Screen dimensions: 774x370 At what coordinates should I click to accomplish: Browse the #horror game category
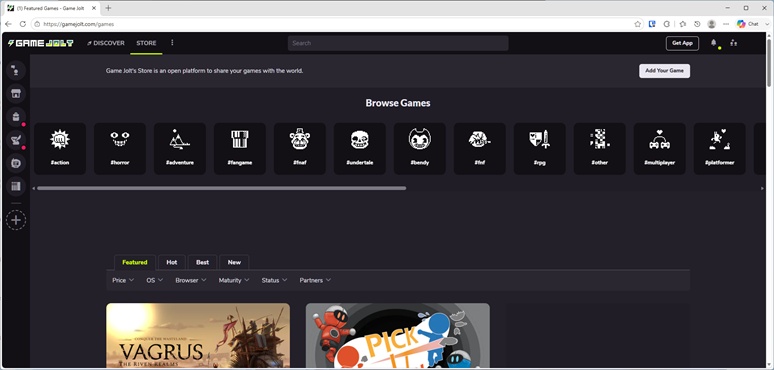[x=120, y=148]
